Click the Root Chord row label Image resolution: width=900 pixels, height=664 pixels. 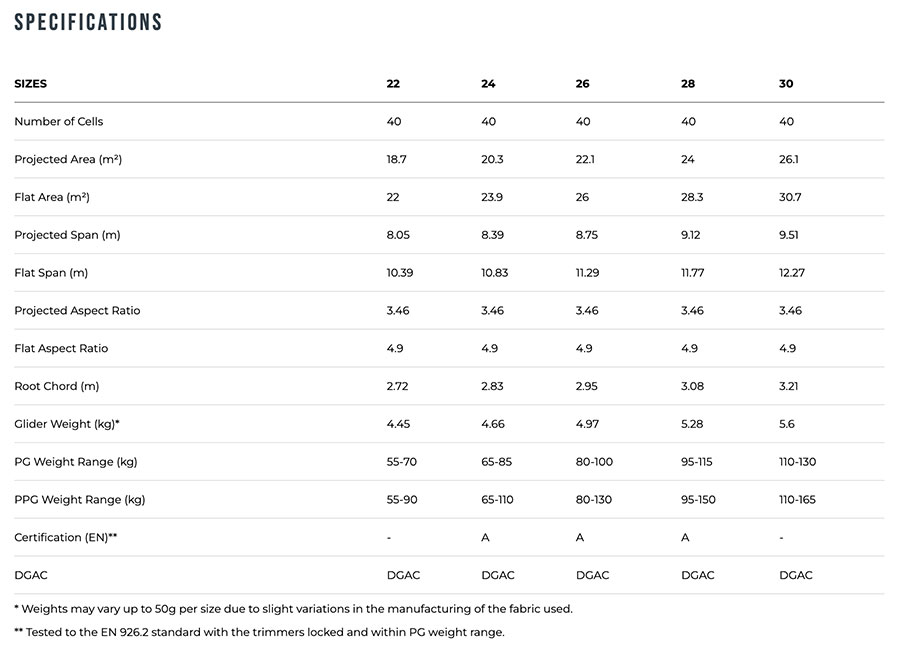pos(57,386)
